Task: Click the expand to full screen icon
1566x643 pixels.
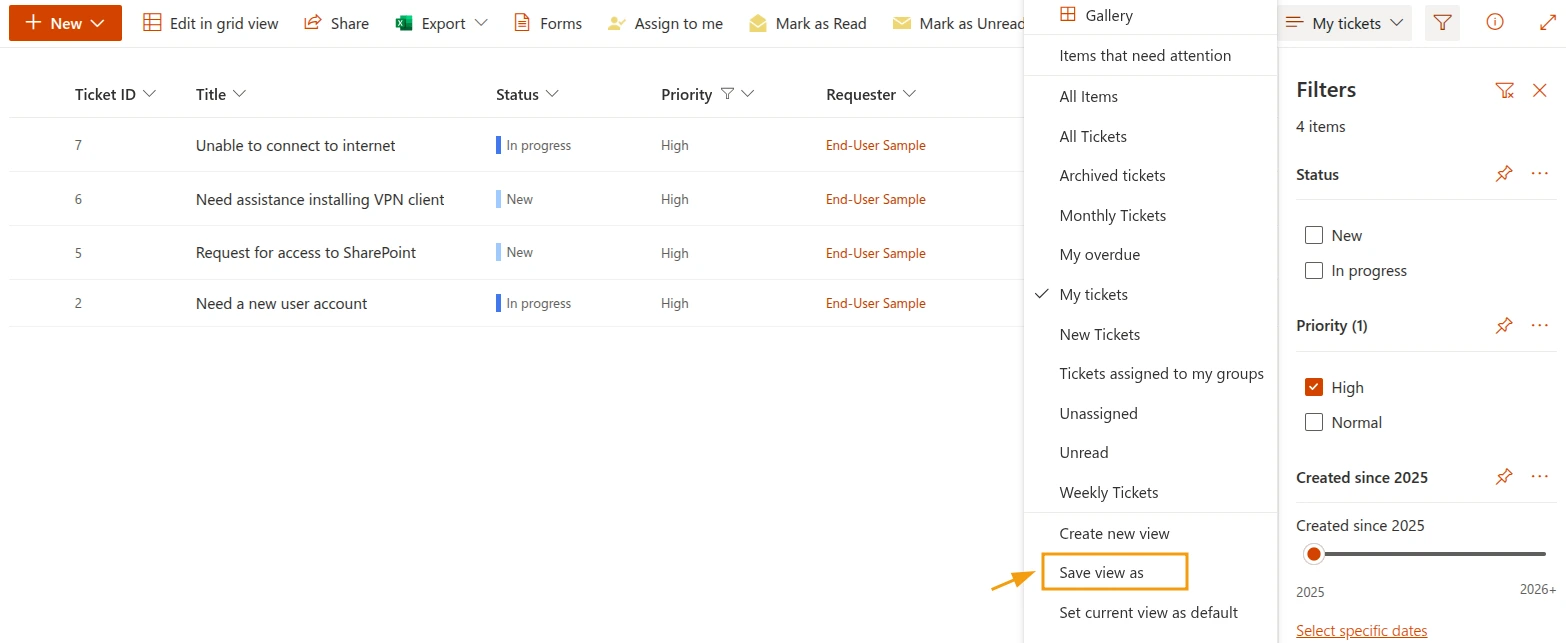Action: (x=1547, y=23)
